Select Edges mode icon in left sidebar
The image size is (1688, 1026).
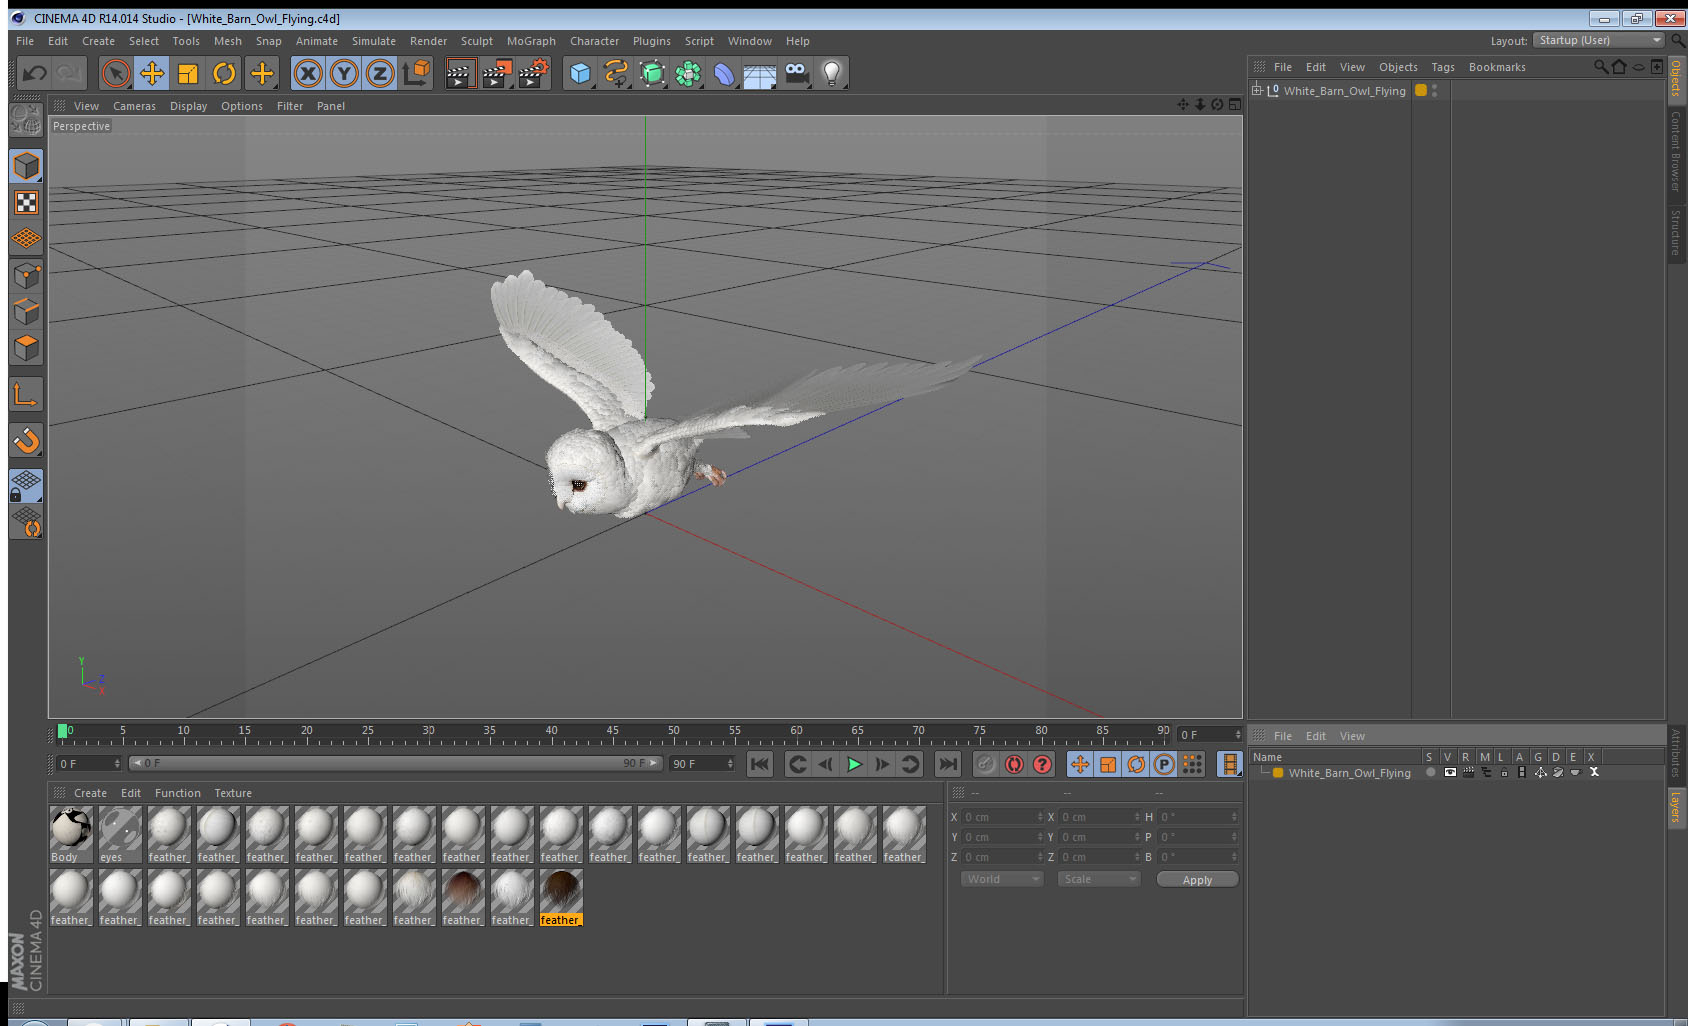tap(26, 311)
